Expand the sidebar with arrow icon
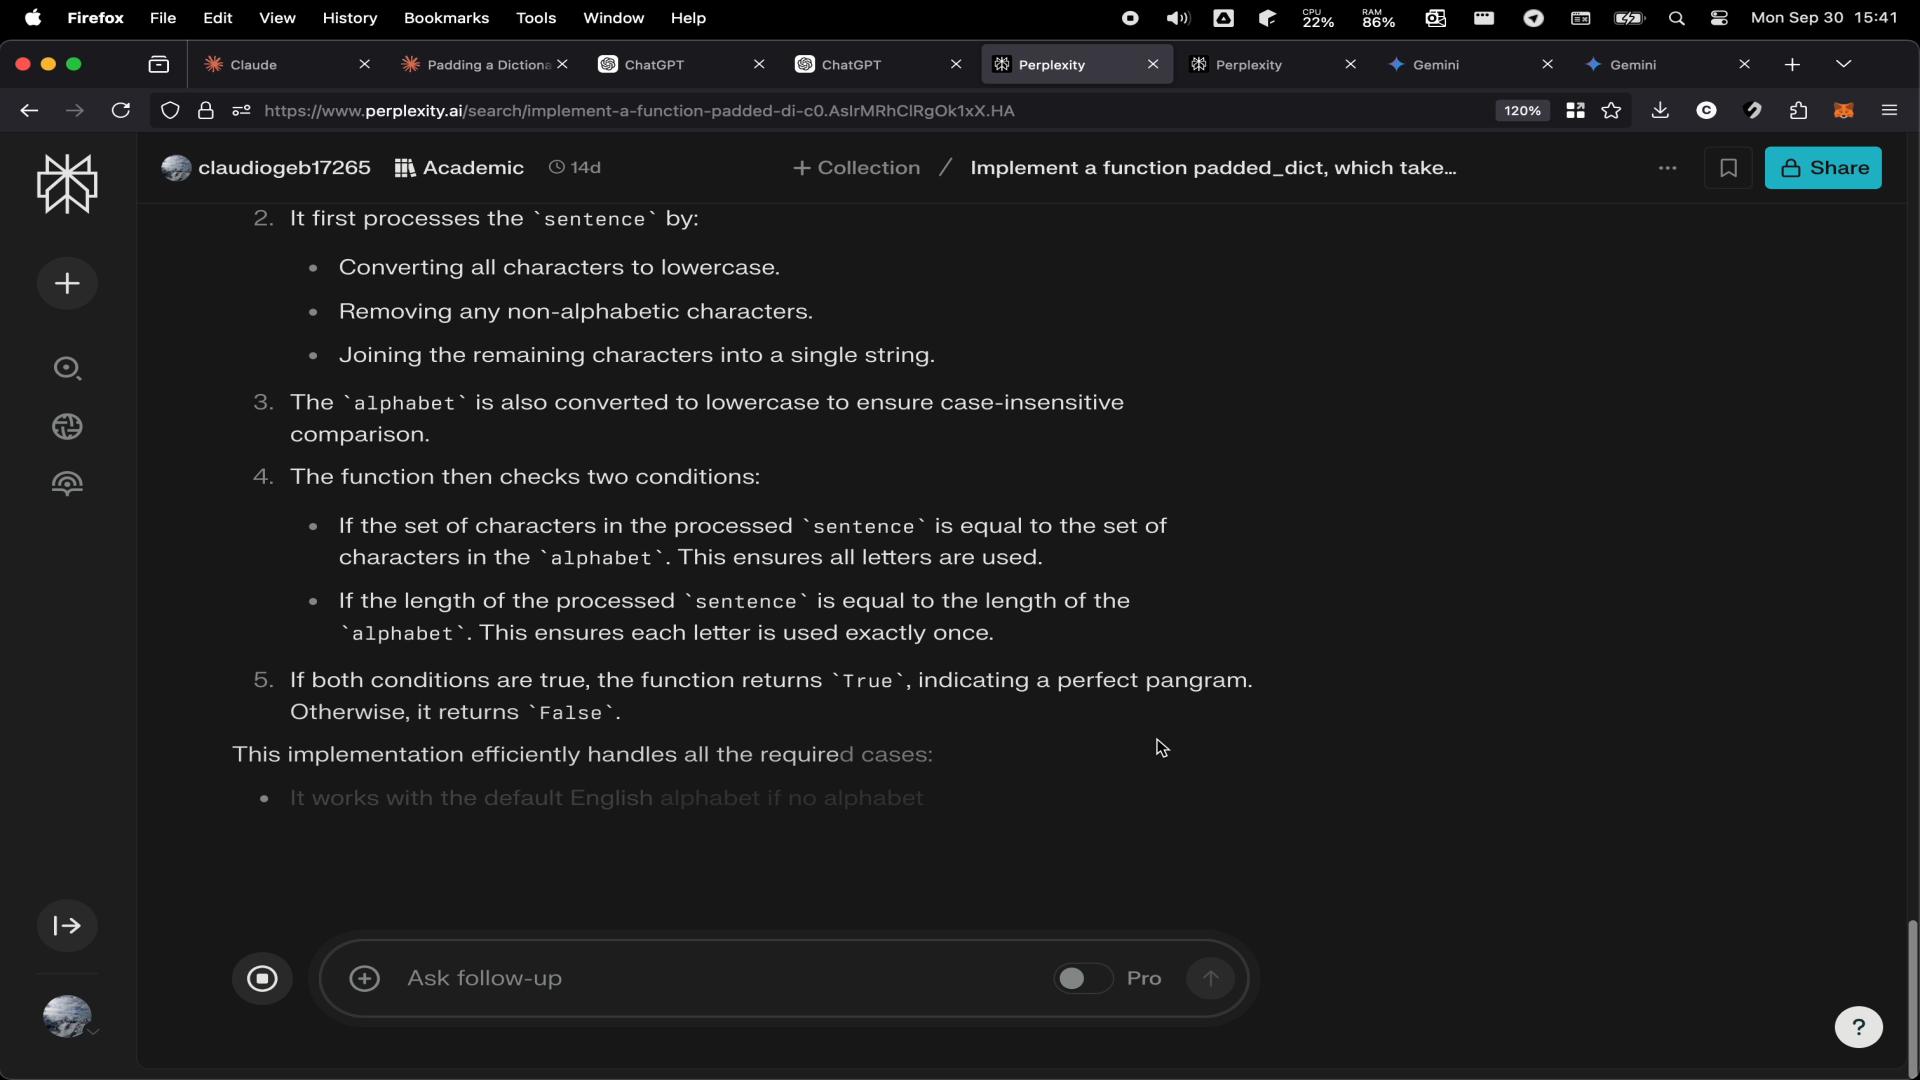The image size is (1920, 1080). pos(67,926)
